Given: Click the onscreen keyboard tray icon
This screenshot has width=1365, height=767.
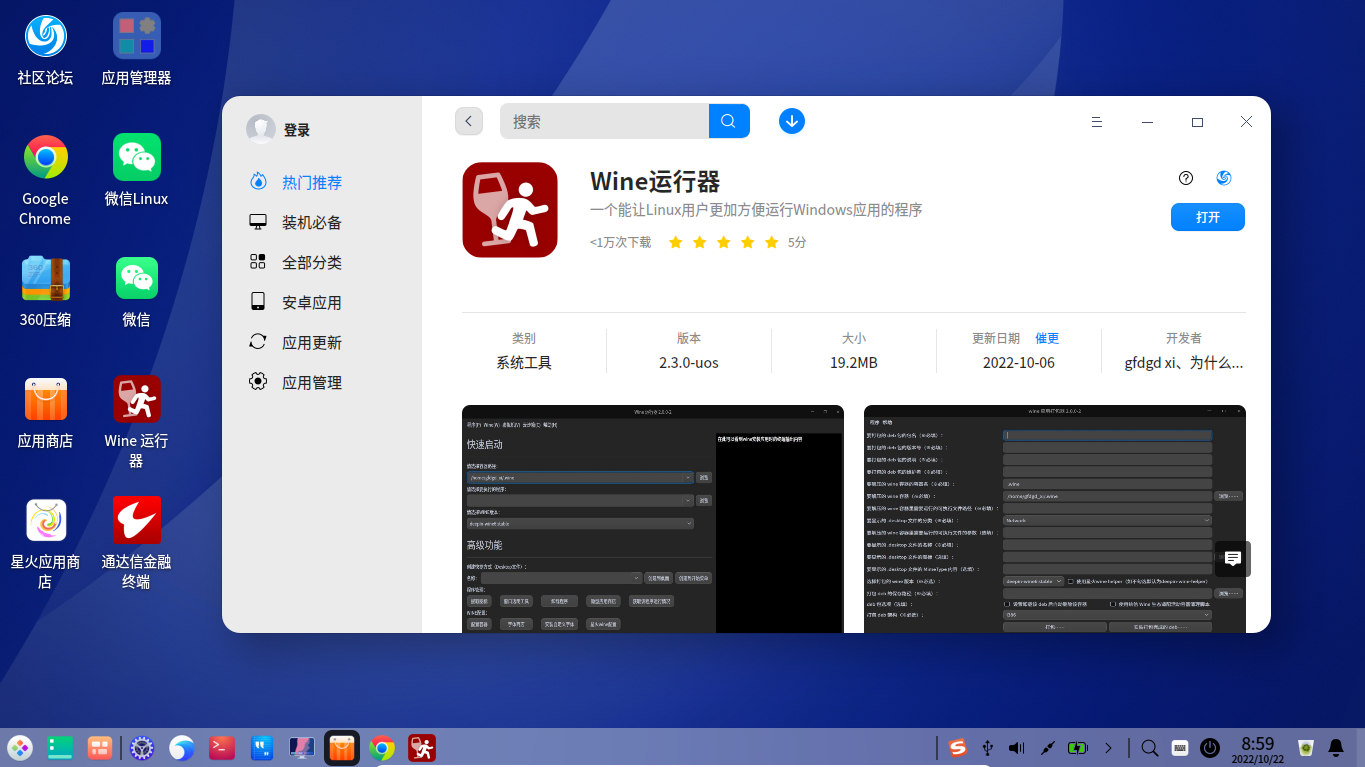Looking at the screenshot, I should point(1180,747).
